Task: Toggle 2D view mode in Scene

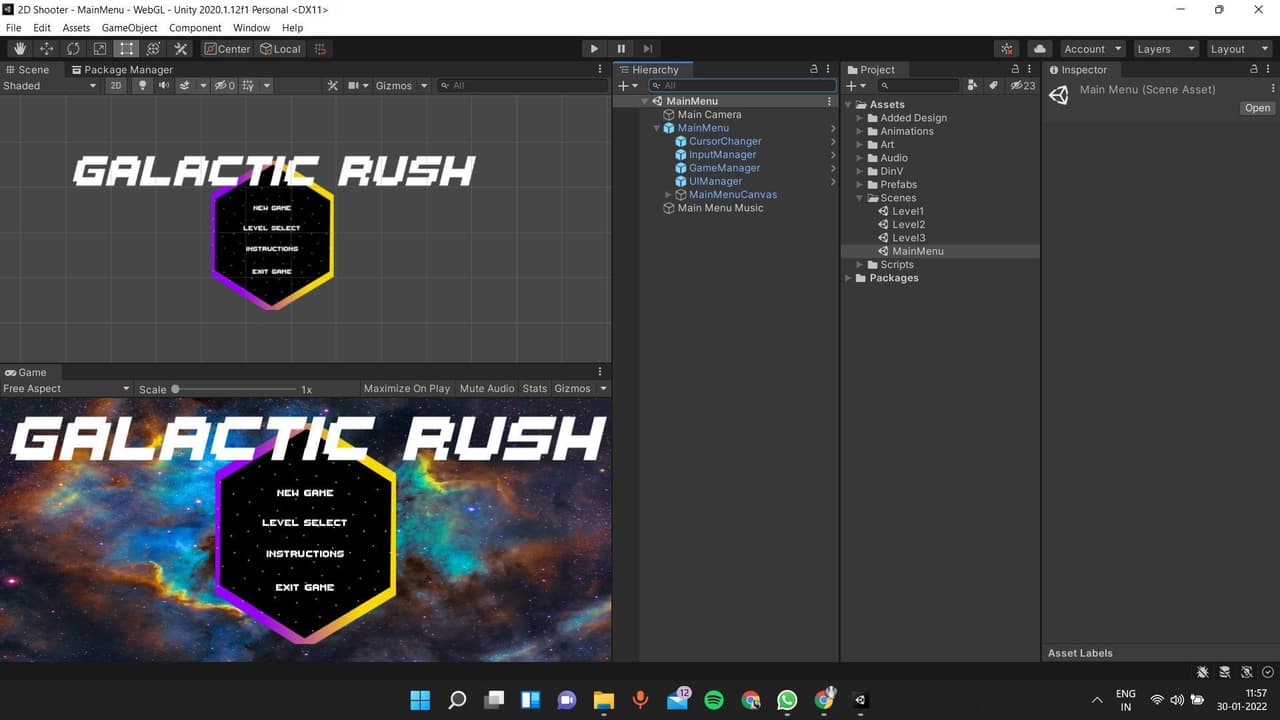Action: (x=116, y=86)
